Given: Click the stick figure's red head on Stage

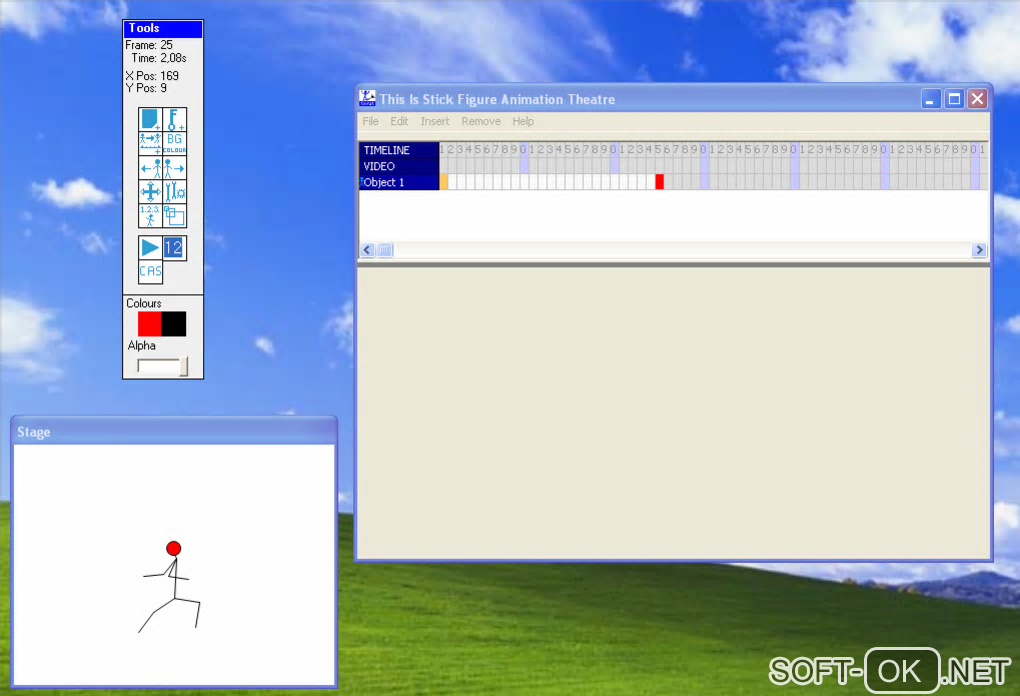Looking at the screenshot, I should [x=173, y=548].
